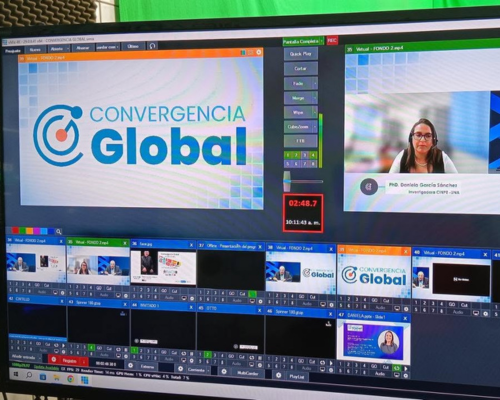Open settings gear next to PlayList
This screenshot has width=500, height=400.
click(x=278, y=375)
